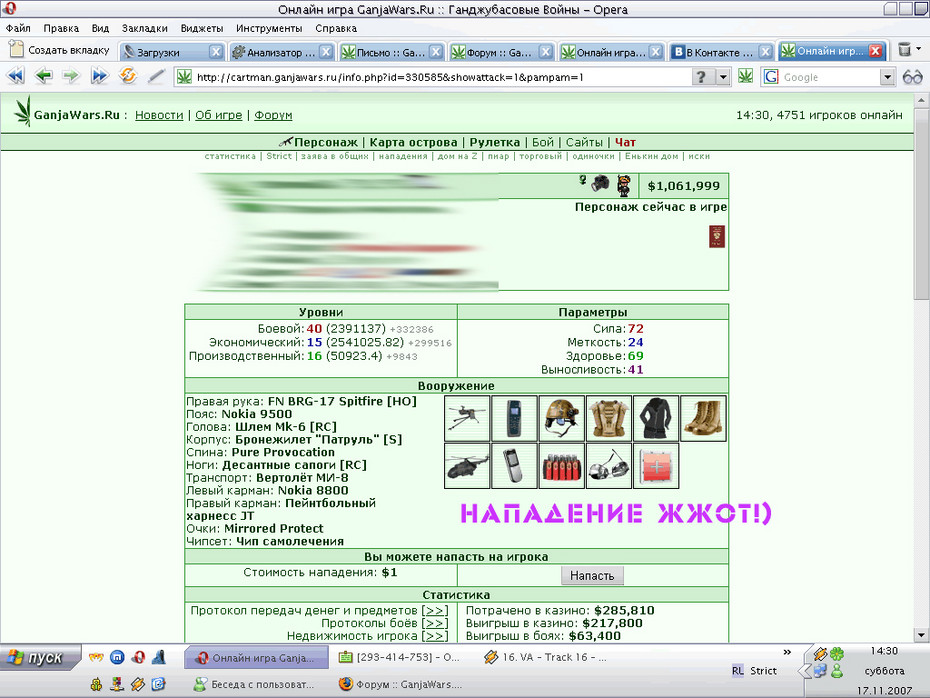Click the glasses view icon next to the search box
This screenshot has height=698, width=930.
point(912,77)
